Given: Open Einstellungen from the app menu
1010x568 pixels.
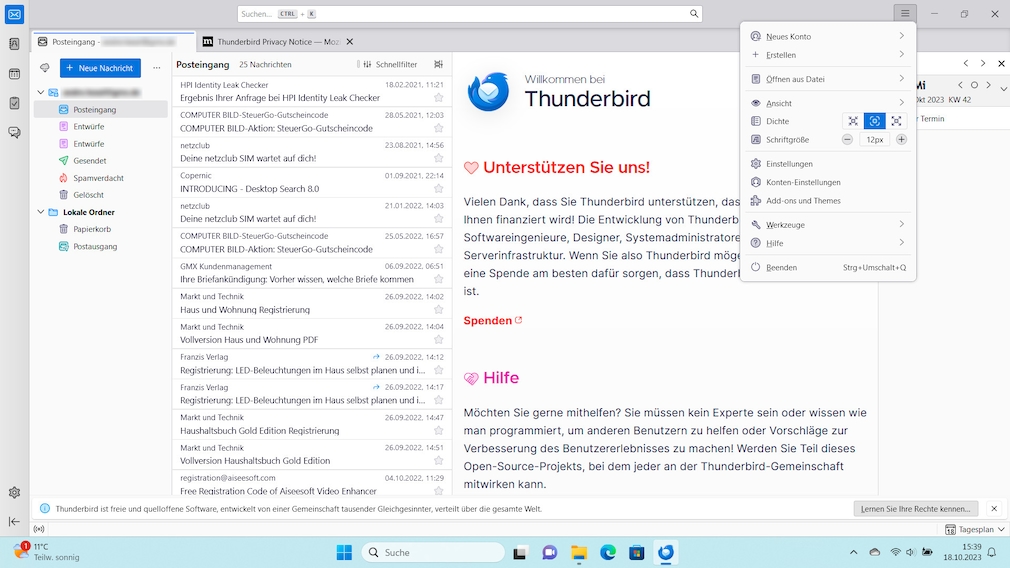Looking at the screenshot, I should [x=789, y=164].
